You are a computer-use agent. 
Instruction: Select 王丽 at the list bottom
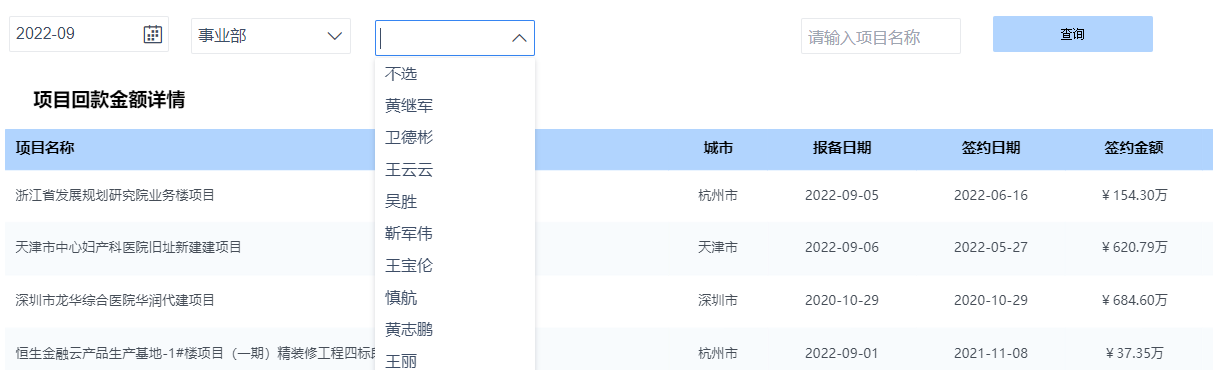[401, 359]
